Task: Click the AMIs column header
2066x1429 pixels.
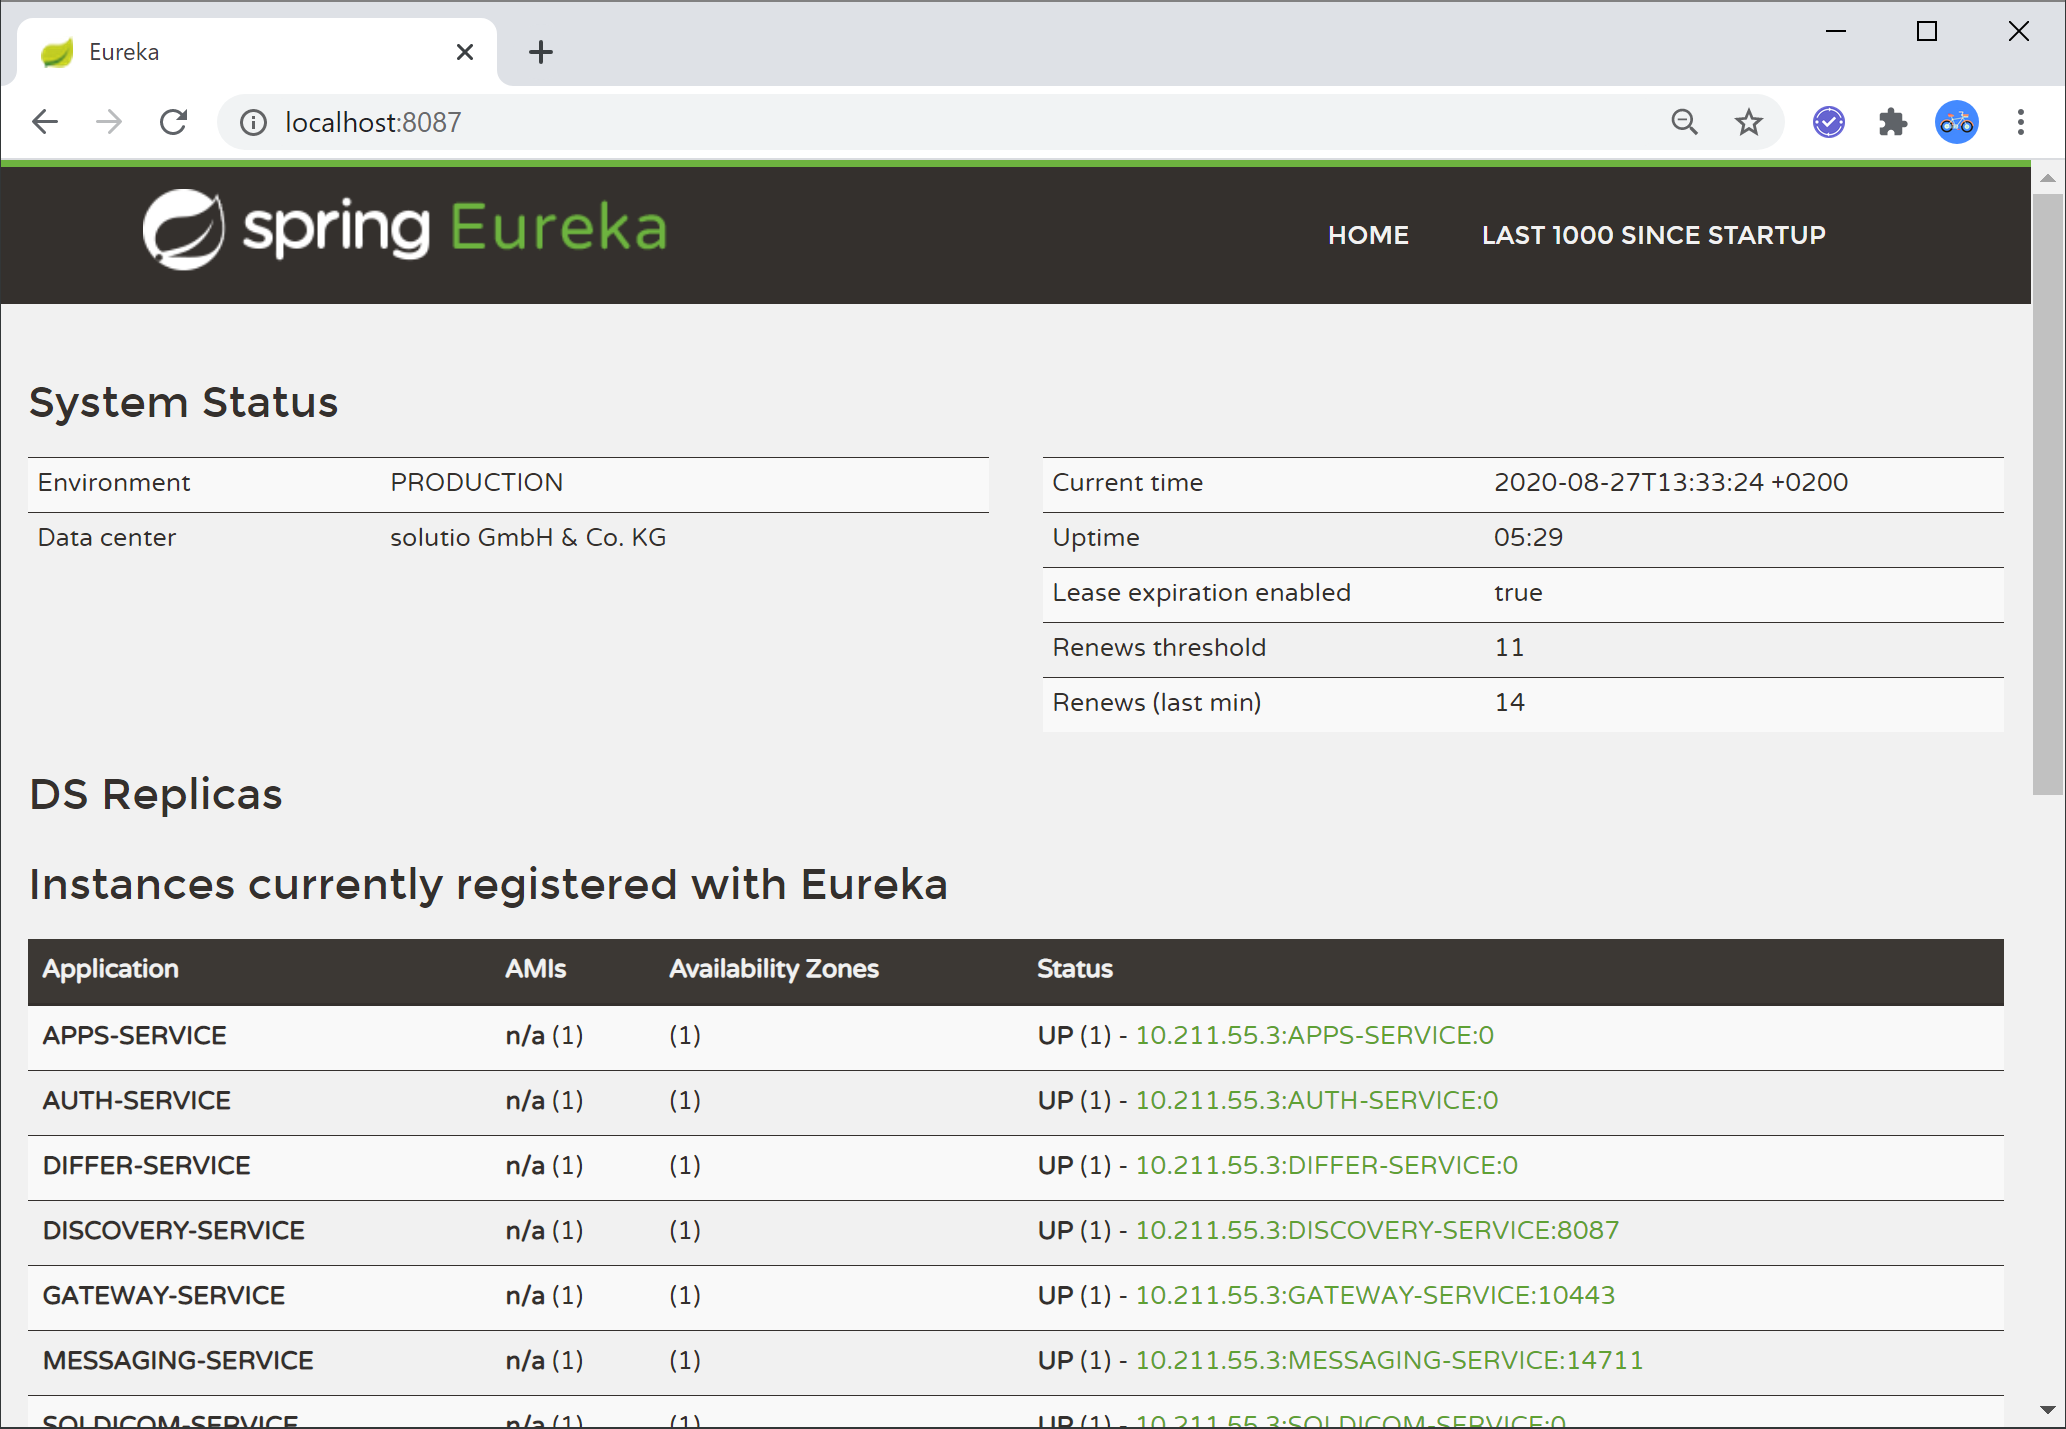Action: tap(535, 968)
